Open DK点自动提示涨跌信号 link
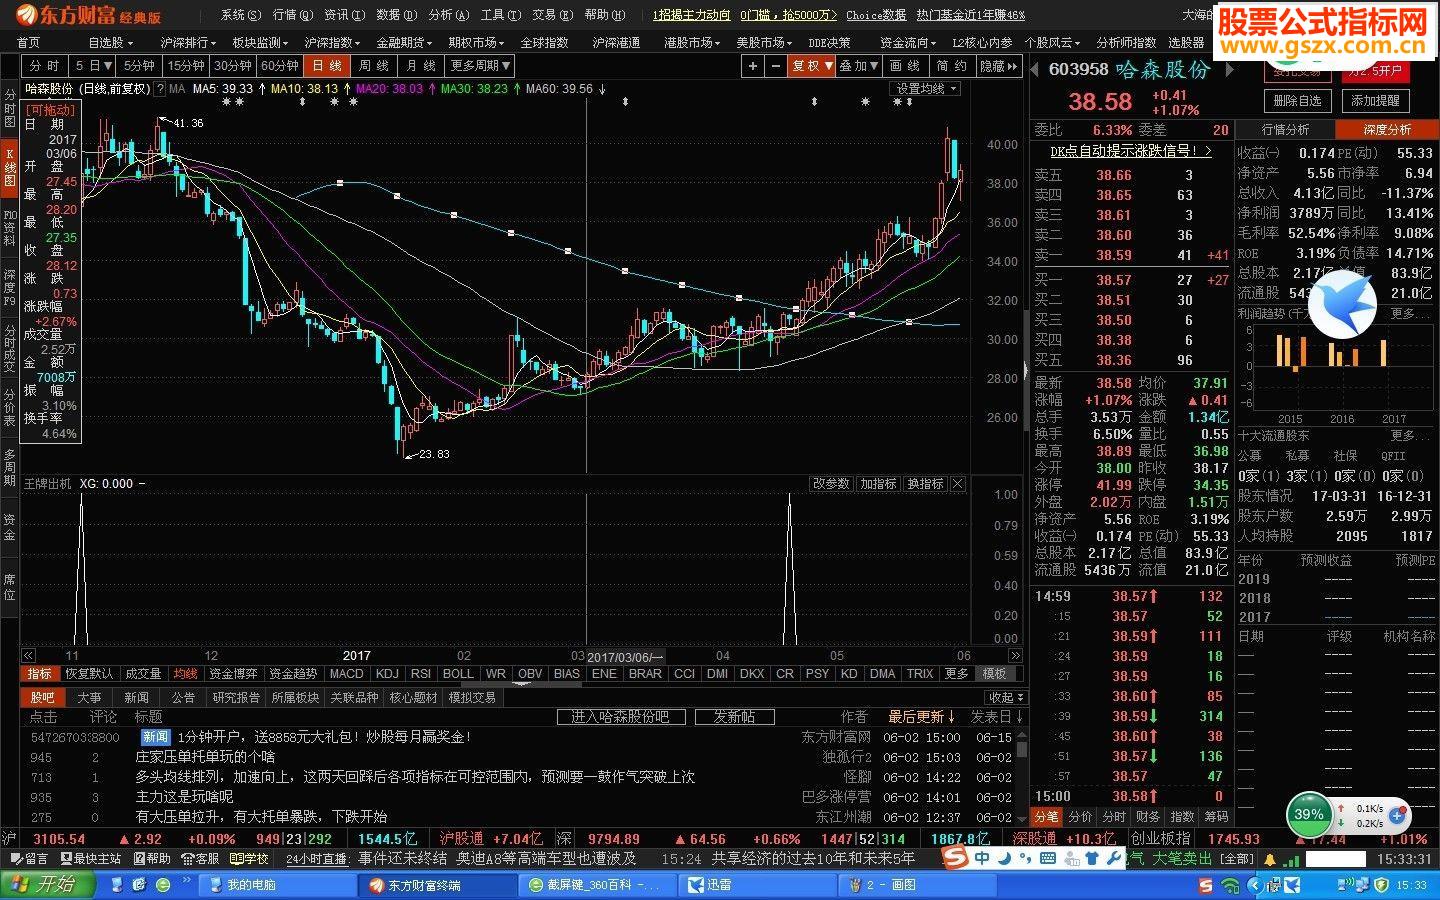Image resolution: width=1440 pixels, height=900 pixels. click(1131, 151)
